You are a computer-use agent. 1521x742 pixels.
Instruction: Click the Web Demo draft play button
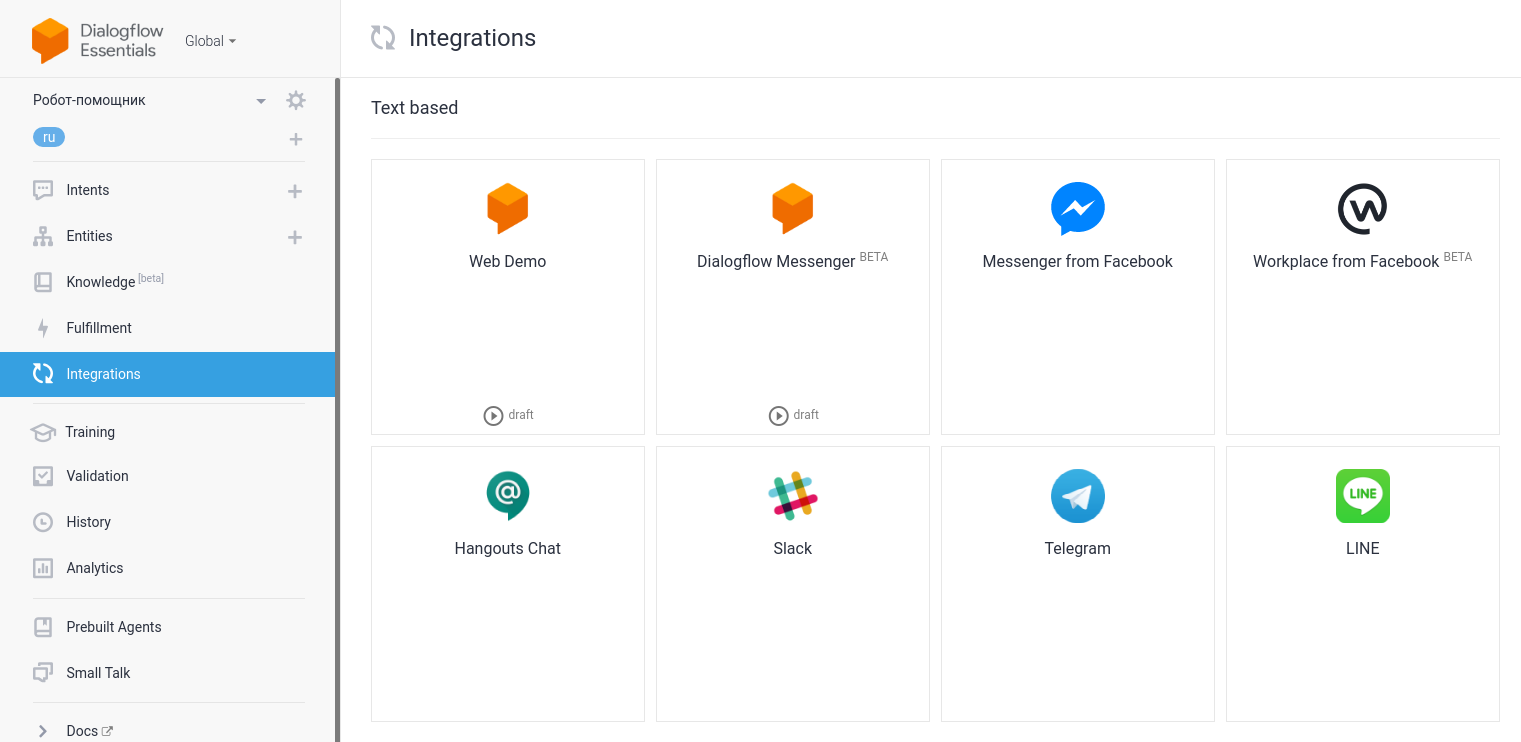click(x=493, y=415)
